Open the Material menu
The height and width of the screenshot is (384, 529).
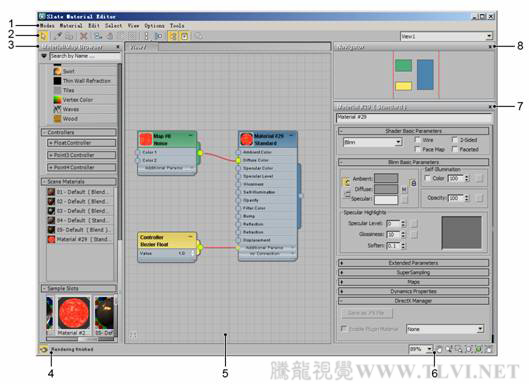coord(71,26)
